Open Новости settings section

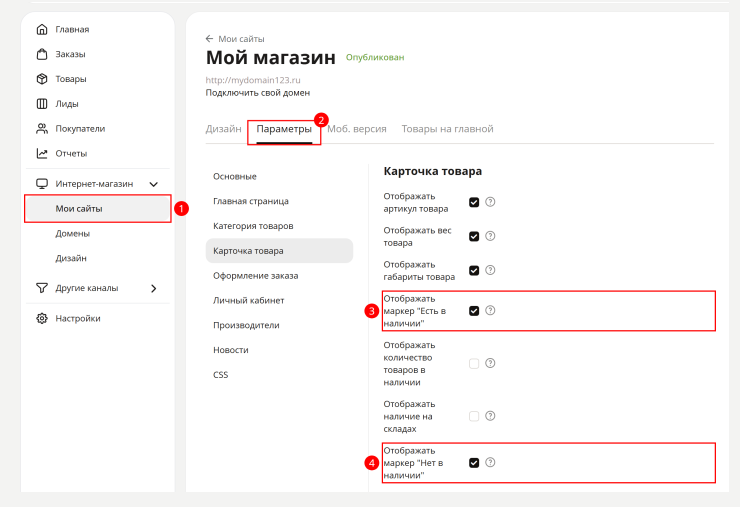click(x=279, y=350)
